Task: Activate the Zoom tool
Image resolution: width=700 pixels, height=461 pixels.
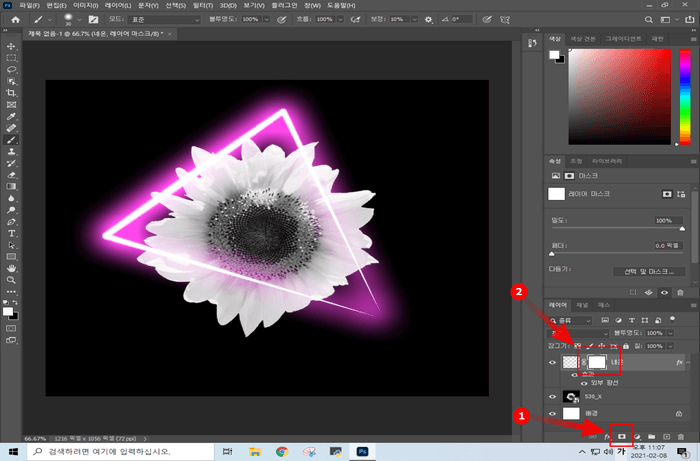Action: point(12,279)
